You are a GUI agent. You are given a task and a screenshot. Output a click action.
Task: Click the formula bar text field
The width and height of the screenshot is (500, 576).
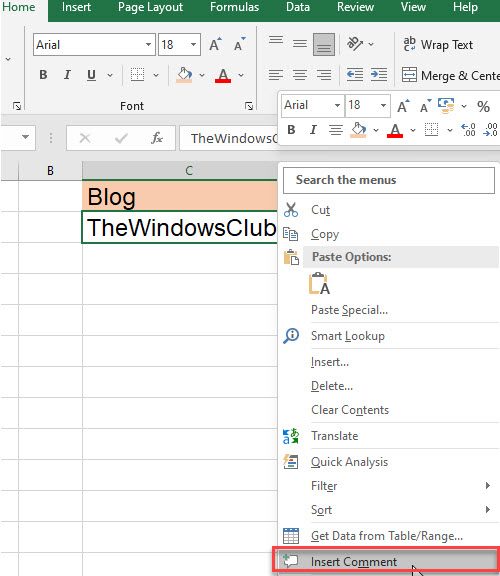tap(229, 138)
